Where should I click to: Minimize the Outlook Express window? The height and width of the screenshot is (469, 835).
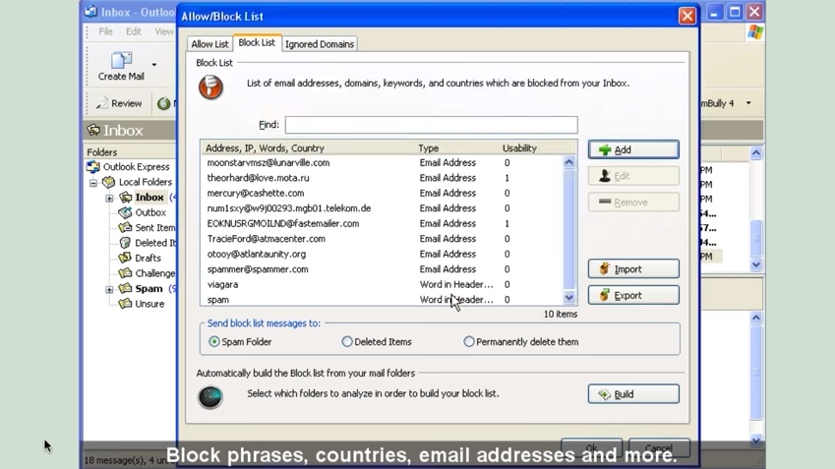(714, 12)
